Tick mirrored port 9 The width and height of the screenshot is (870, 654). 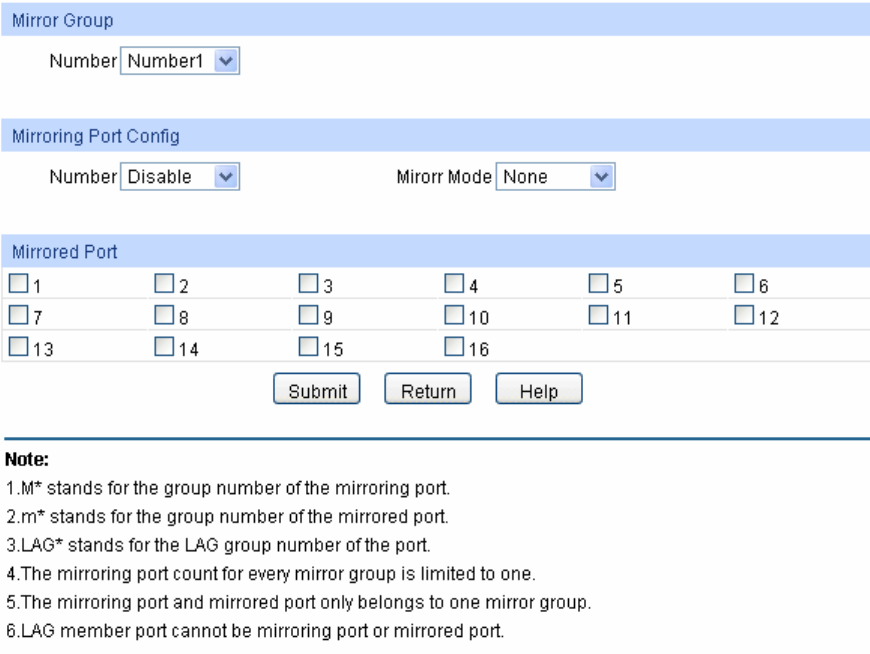coord(310,316)
